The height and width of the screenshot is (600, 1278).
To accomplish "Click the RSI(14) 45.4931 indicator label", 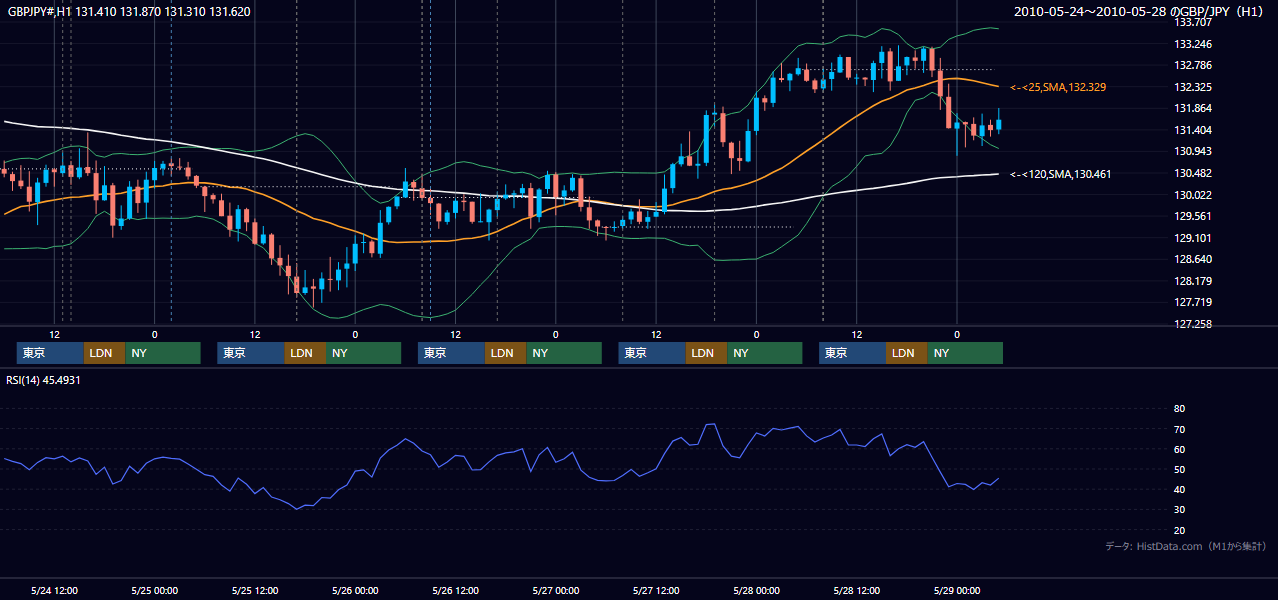I will click(x=43, y=380).
